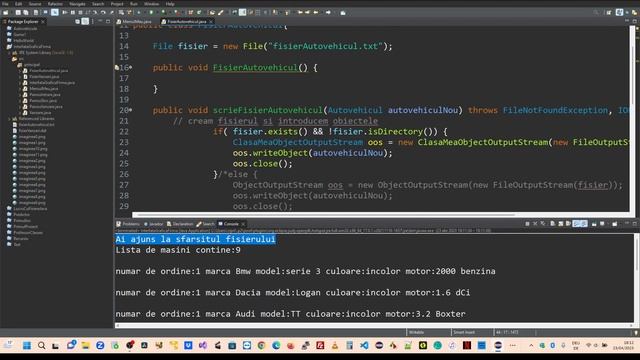Open Zoom from the taskbar

tap(100, 345)
